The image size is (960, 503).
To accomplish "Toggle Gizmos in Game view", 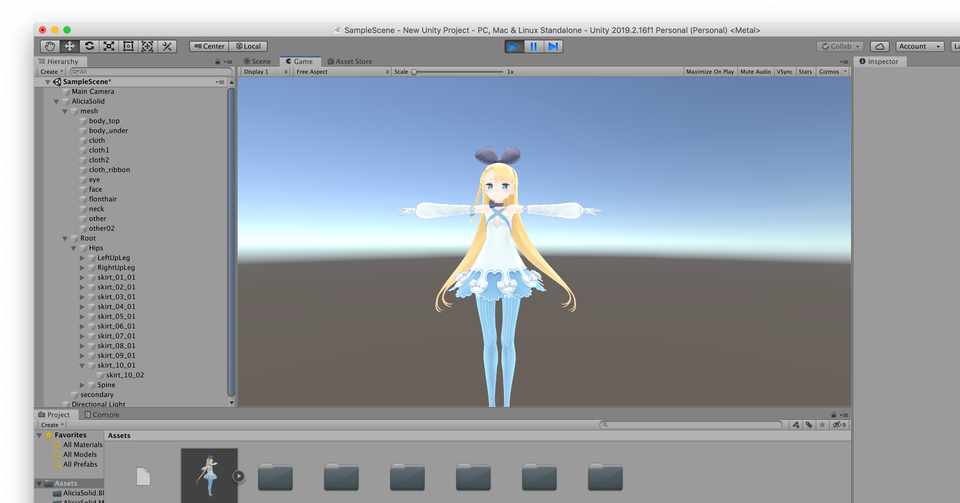I will tap(832, 72).
